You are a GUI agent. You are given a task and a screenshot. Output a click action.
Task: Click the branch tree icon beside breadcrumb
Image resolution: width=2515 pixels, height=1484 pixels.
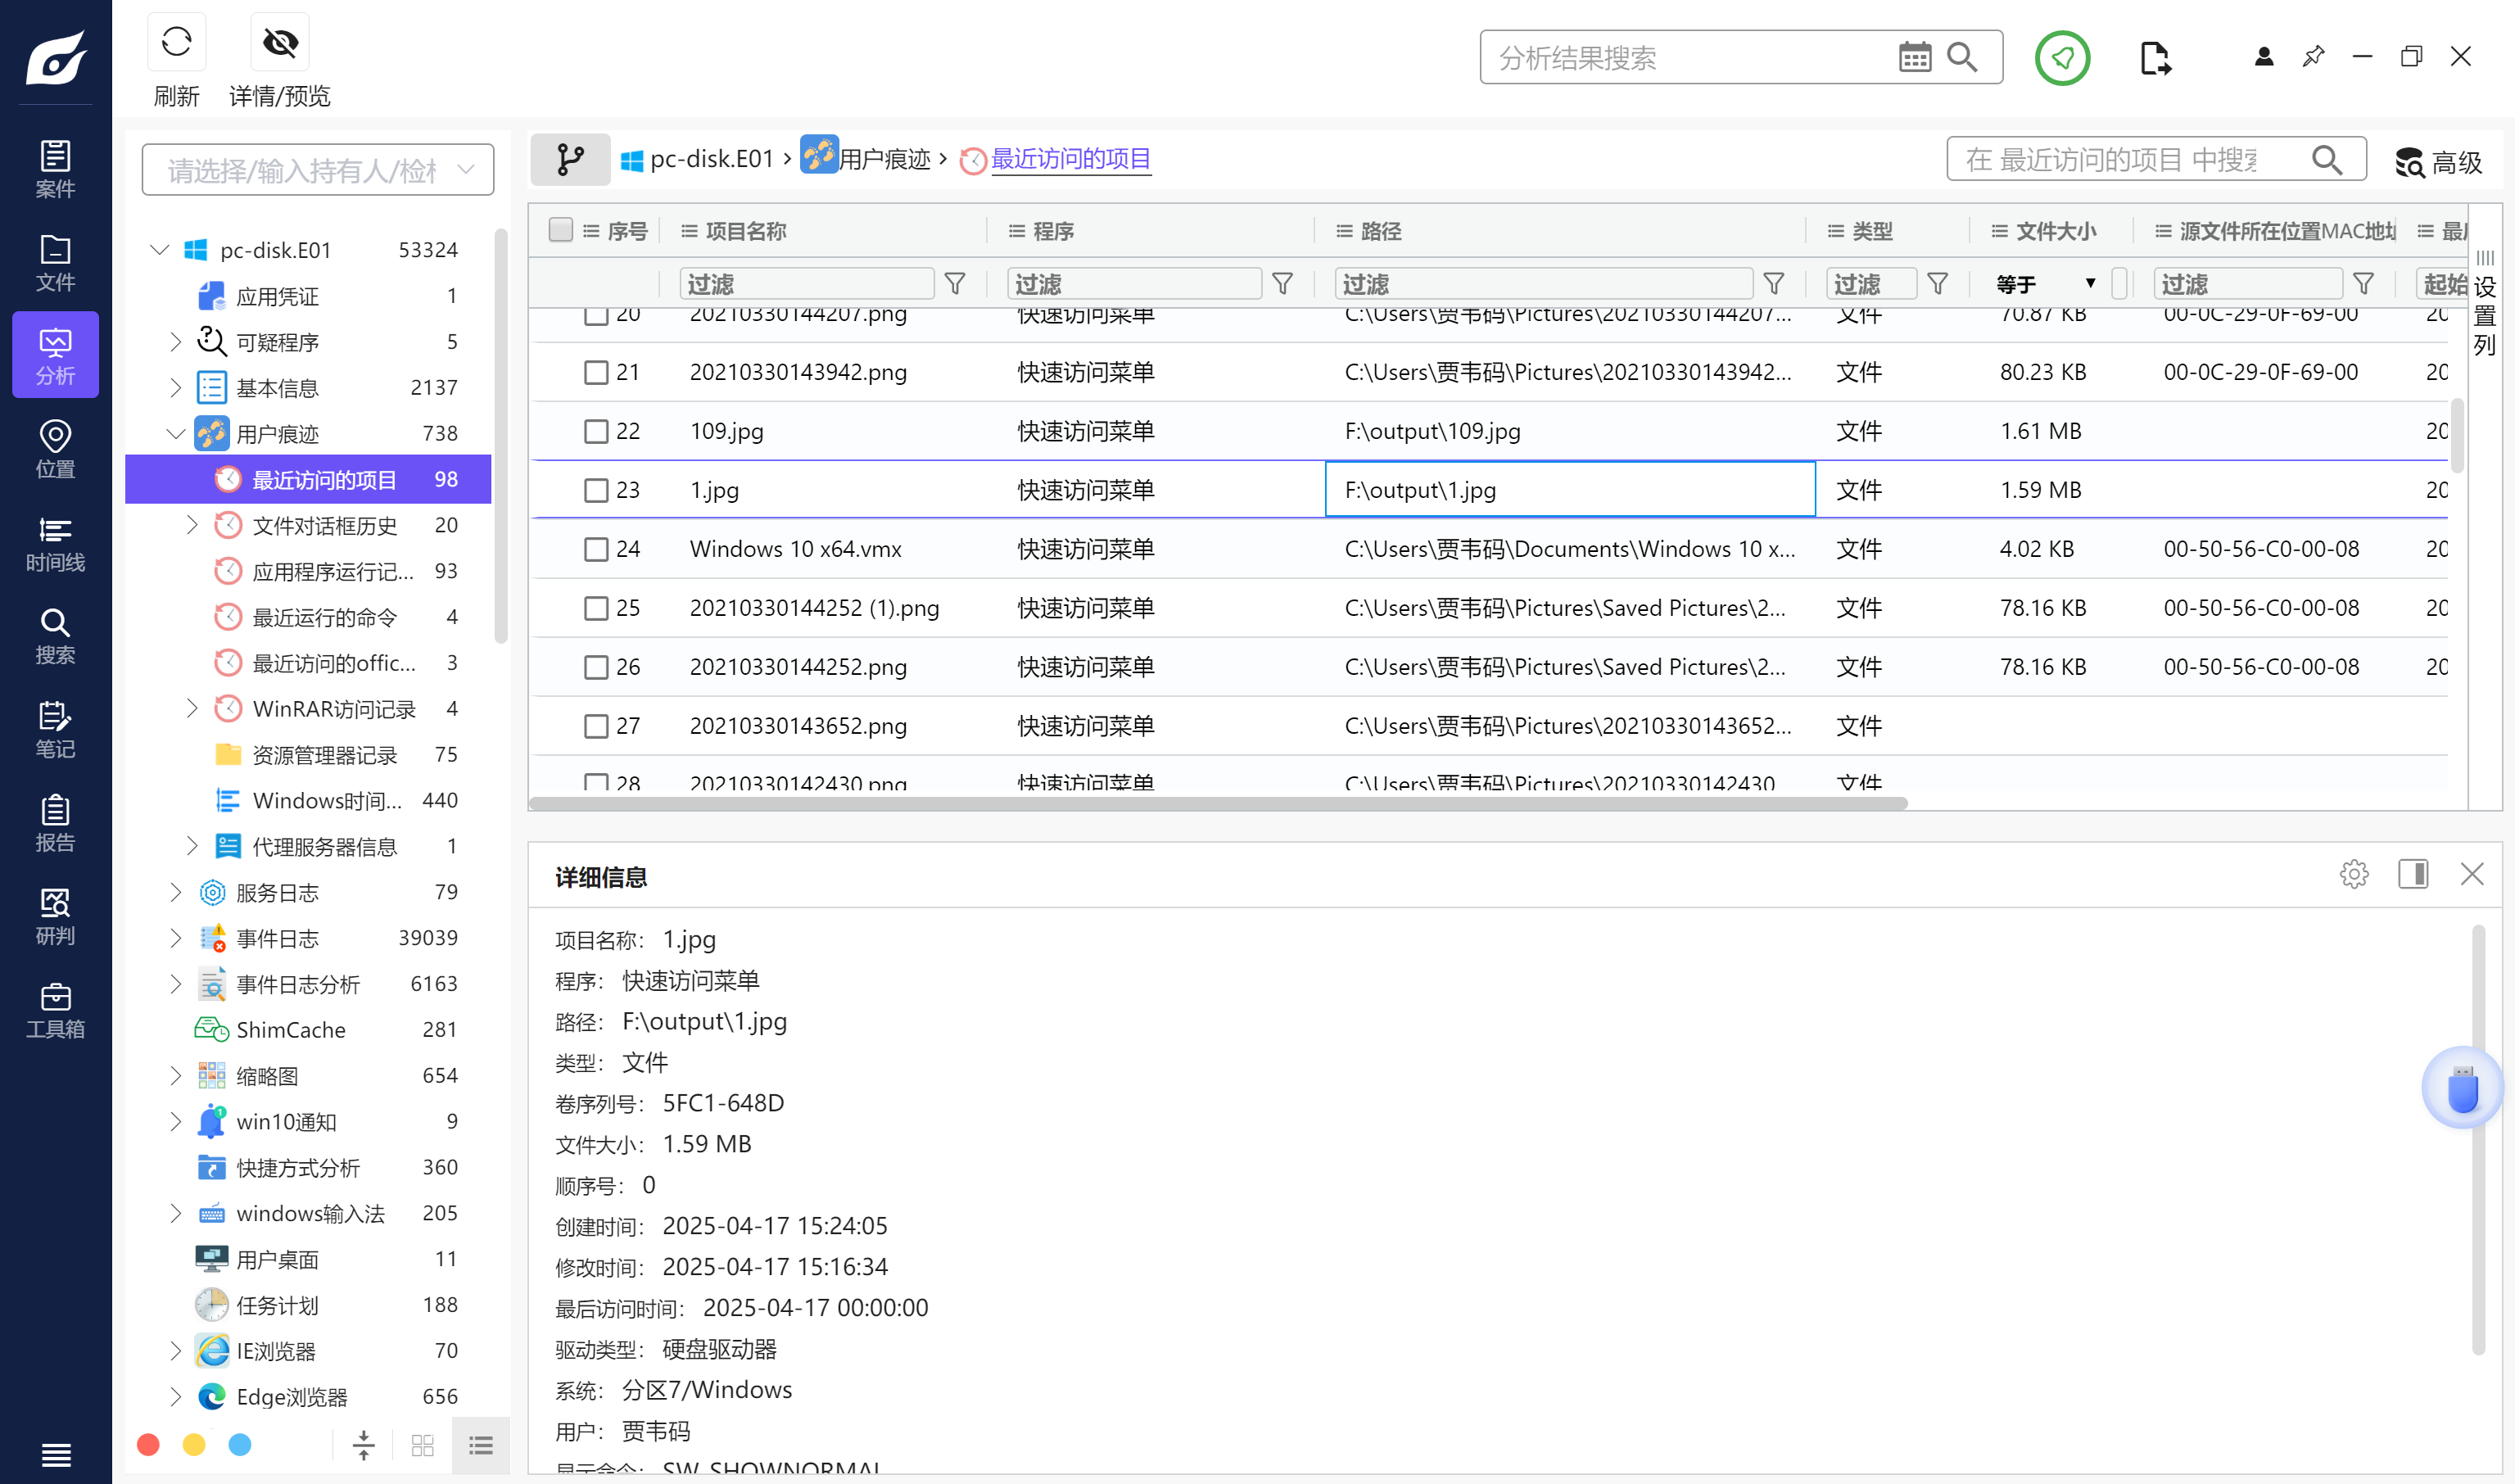point(570,159)
